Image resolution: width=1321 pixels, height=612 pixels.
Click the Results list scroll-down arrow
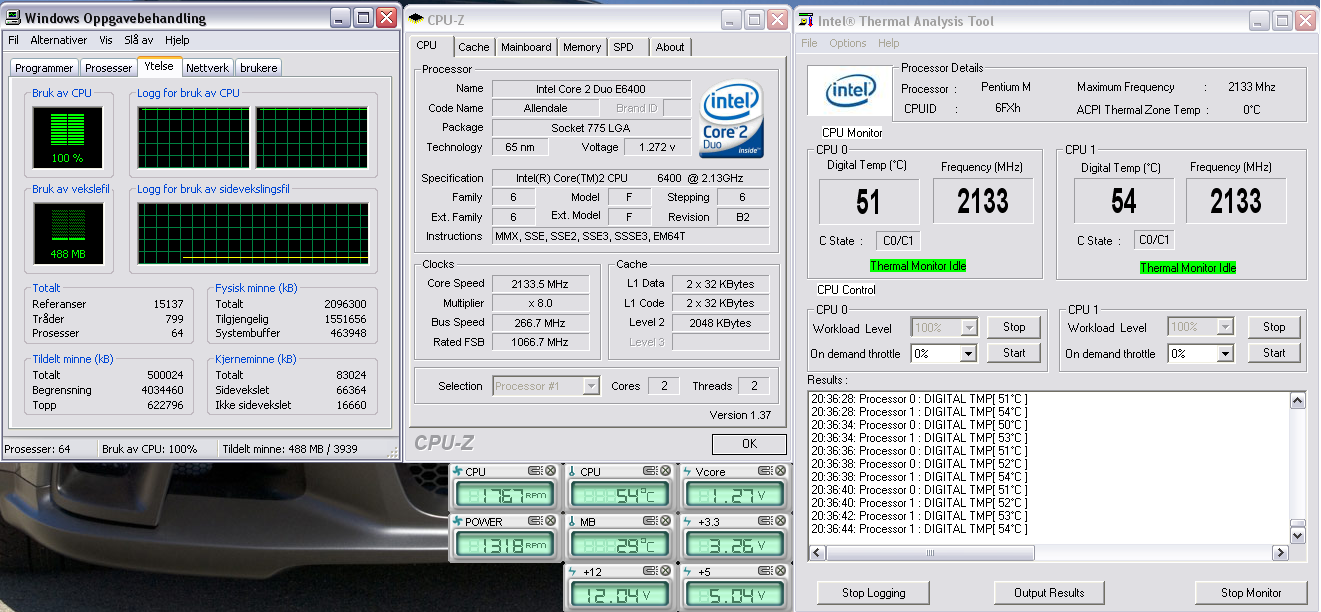click(x=1298, y=536)
